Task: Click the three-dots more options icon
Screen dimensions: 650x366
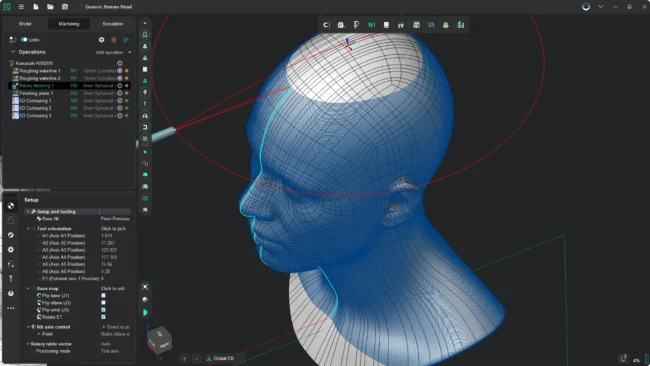Action: pos(11,308)
